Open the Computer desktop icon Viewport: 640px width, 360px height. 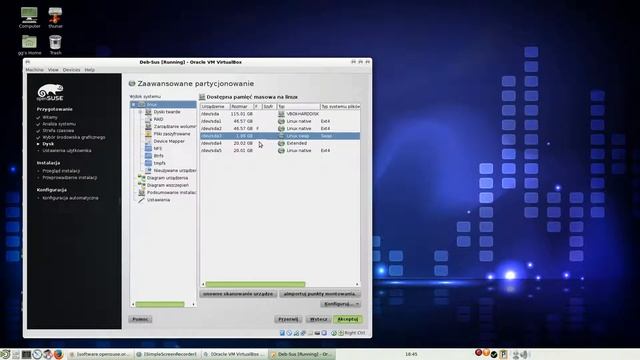pos(29,18)
